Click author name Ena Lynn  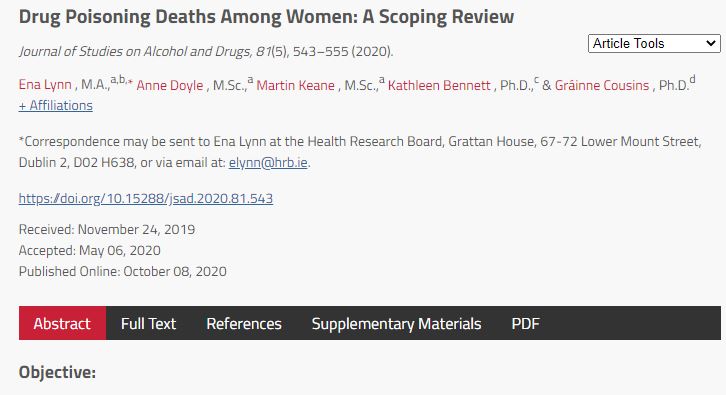point(45,85)
